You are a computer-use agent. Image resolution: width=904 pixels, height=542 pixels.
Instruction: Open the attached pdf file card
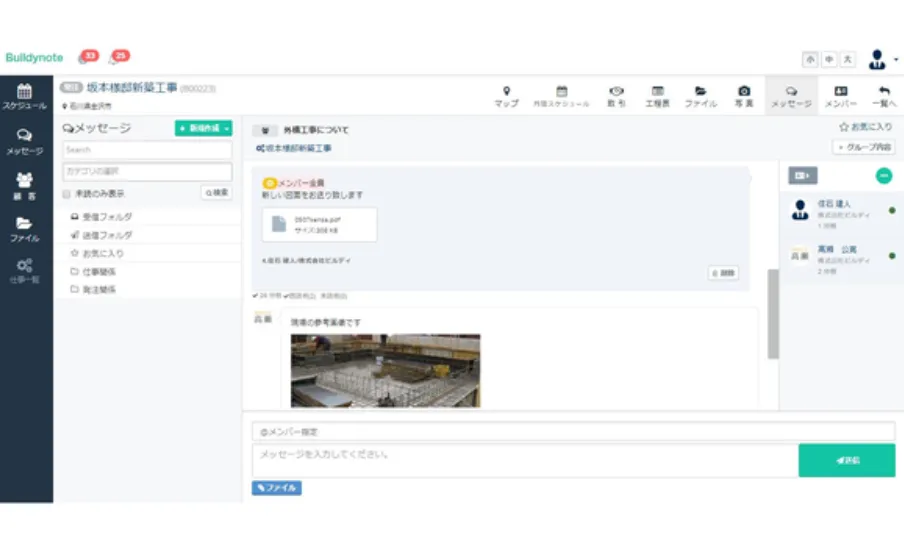pos(319,224)
